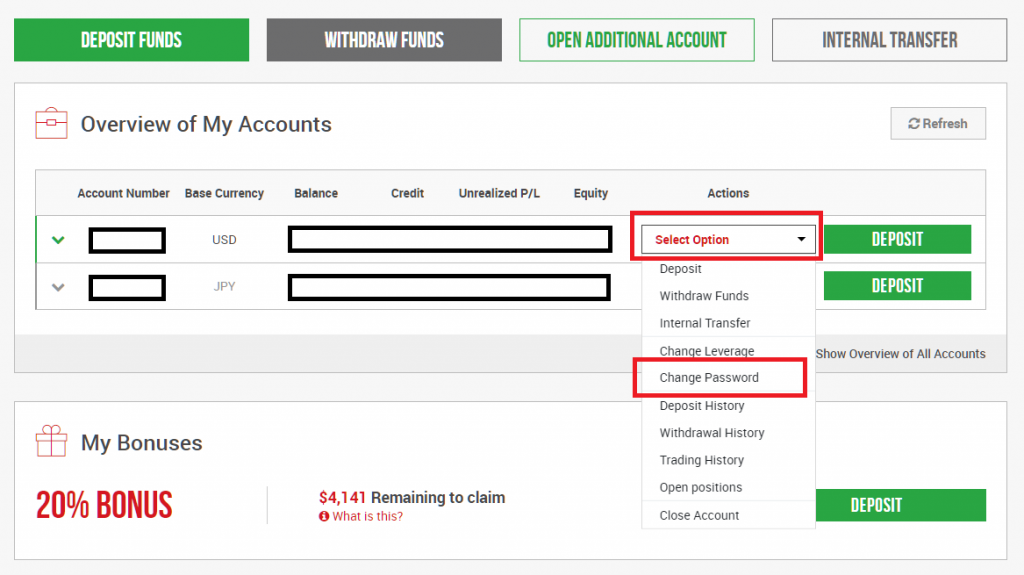The height and width of the screenshot is (575, 1024).
Task: Open the What is this? link
Action: tap(367, 516)
